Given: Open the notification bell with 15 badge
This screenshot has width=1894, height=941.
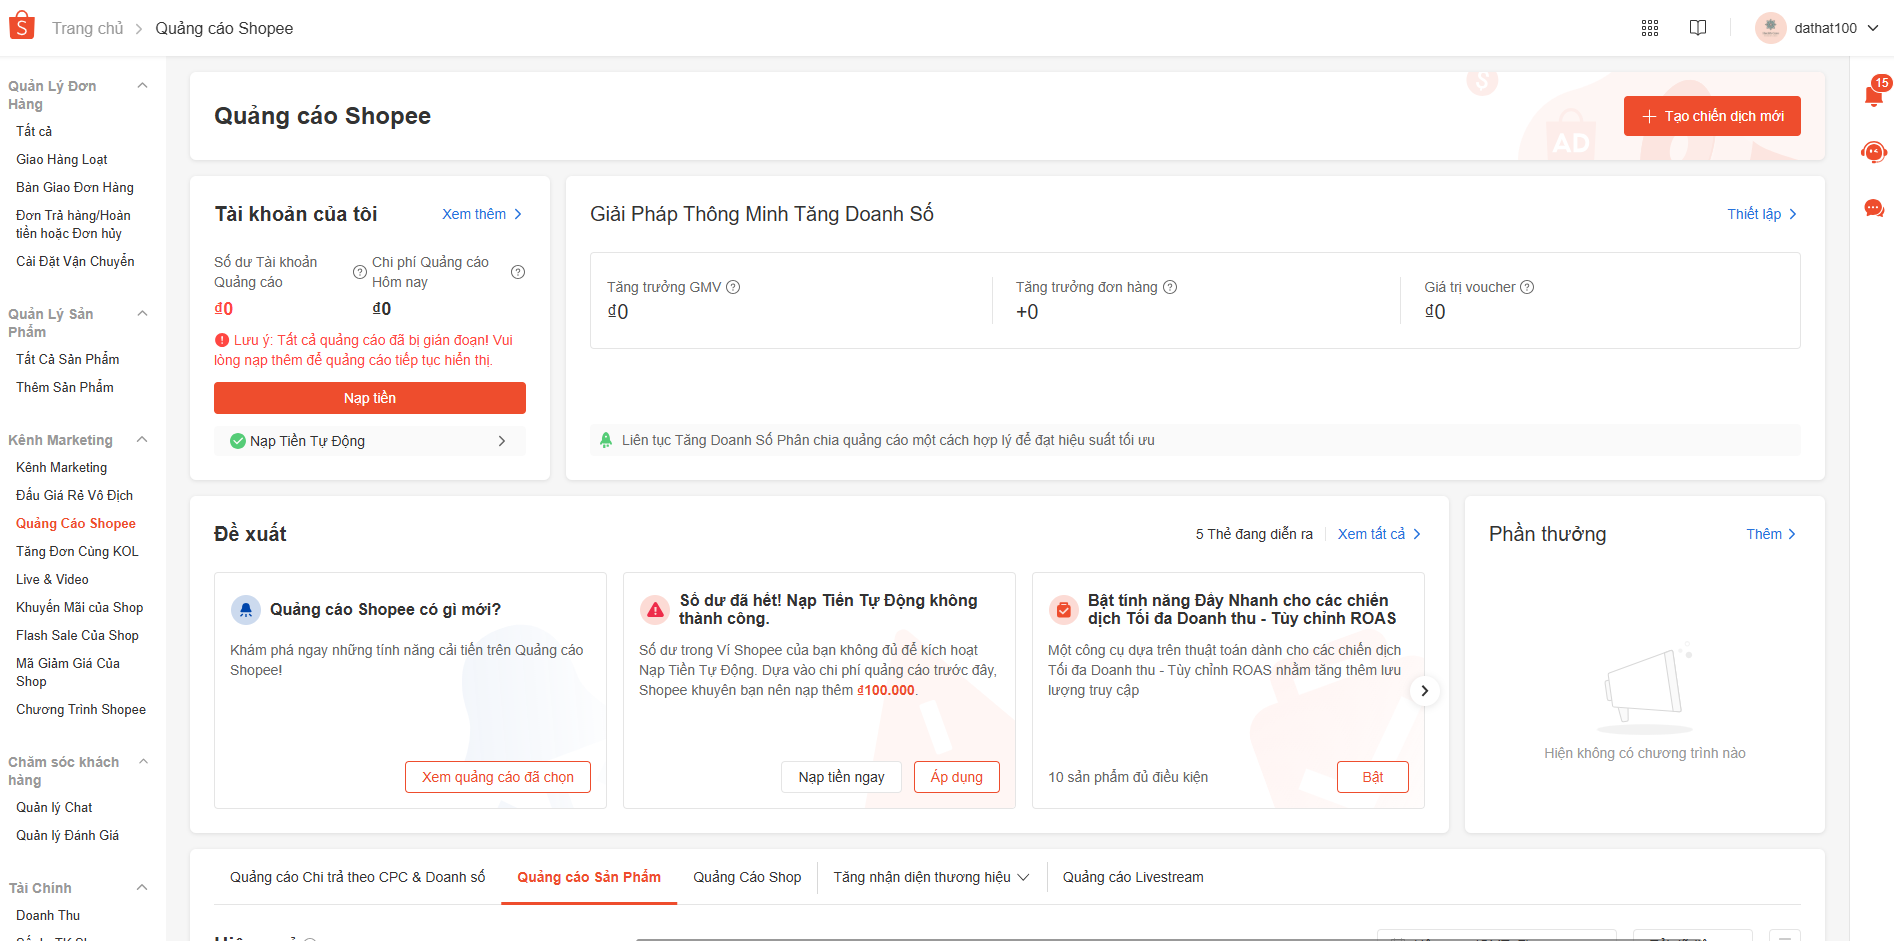Looking at the screenshot, I should point(1874,95).
